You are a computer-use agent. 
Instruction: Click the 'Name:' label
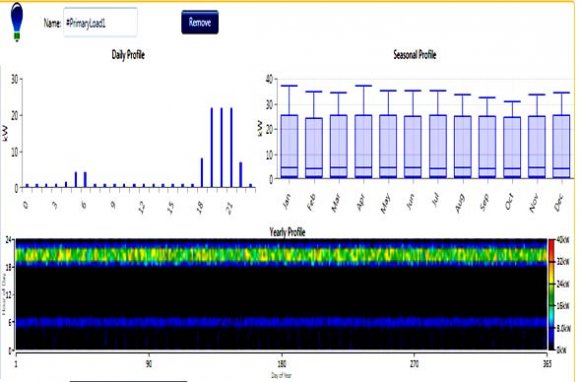[52, 23]
